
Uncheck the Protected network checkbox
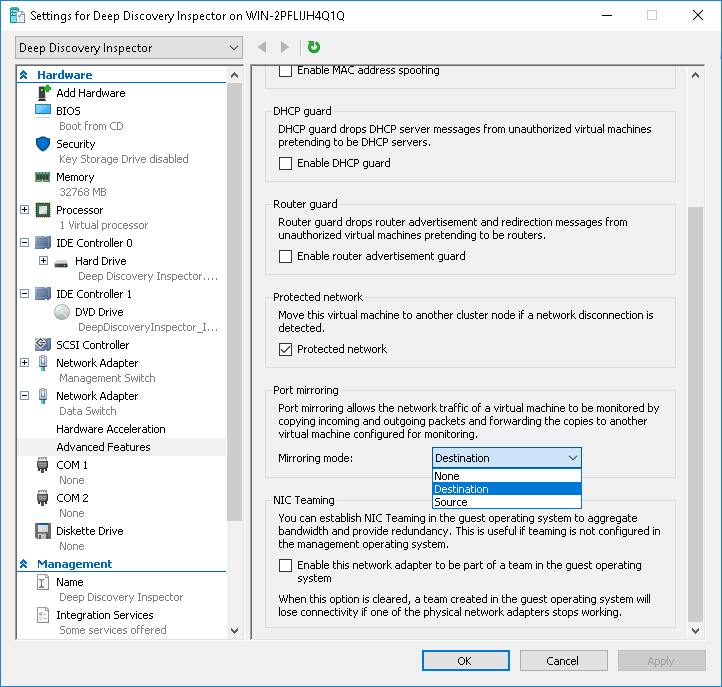286,349
